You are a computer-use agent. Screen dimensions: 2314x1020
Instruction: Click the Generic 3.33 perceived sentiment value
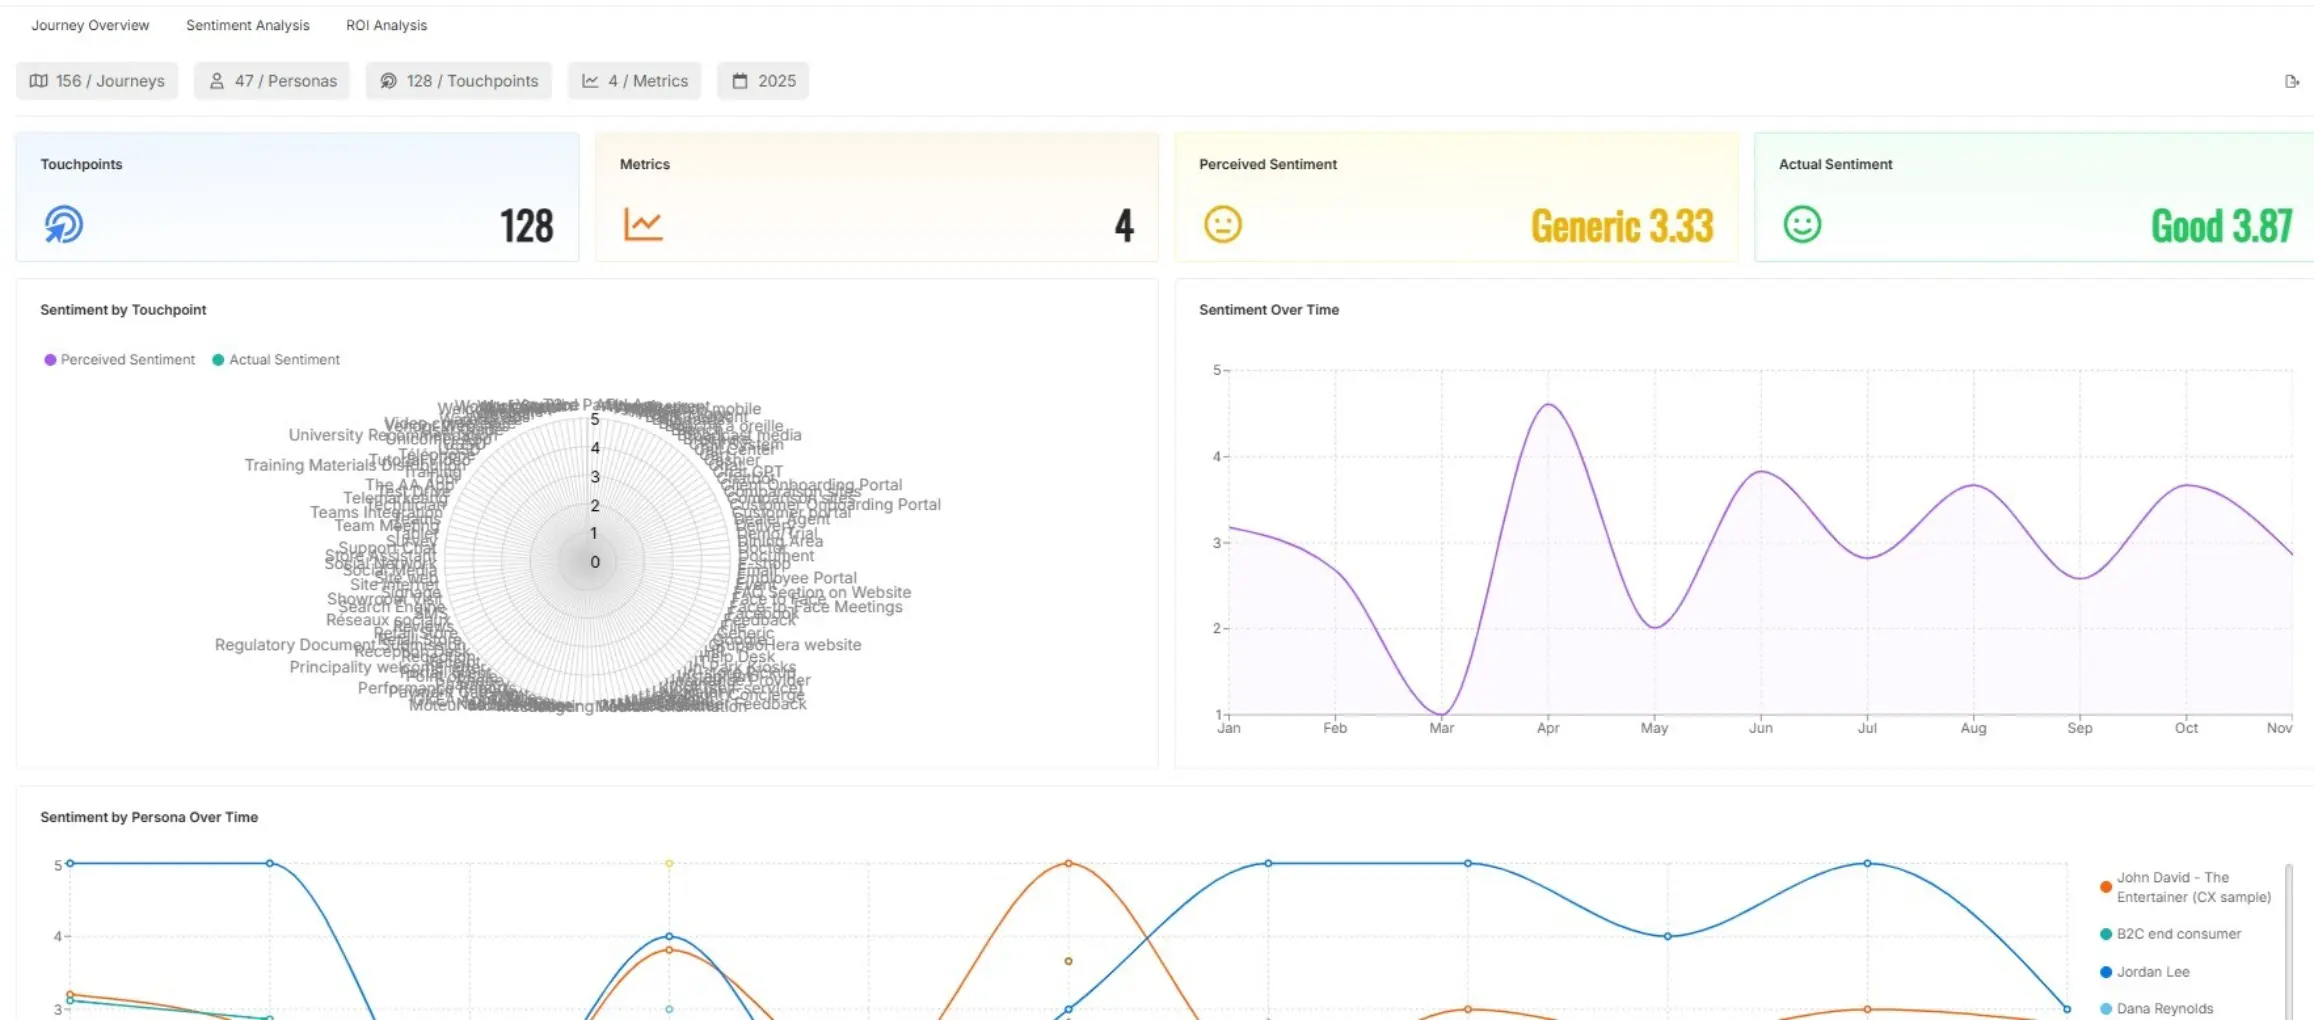tap(1622, 226)
